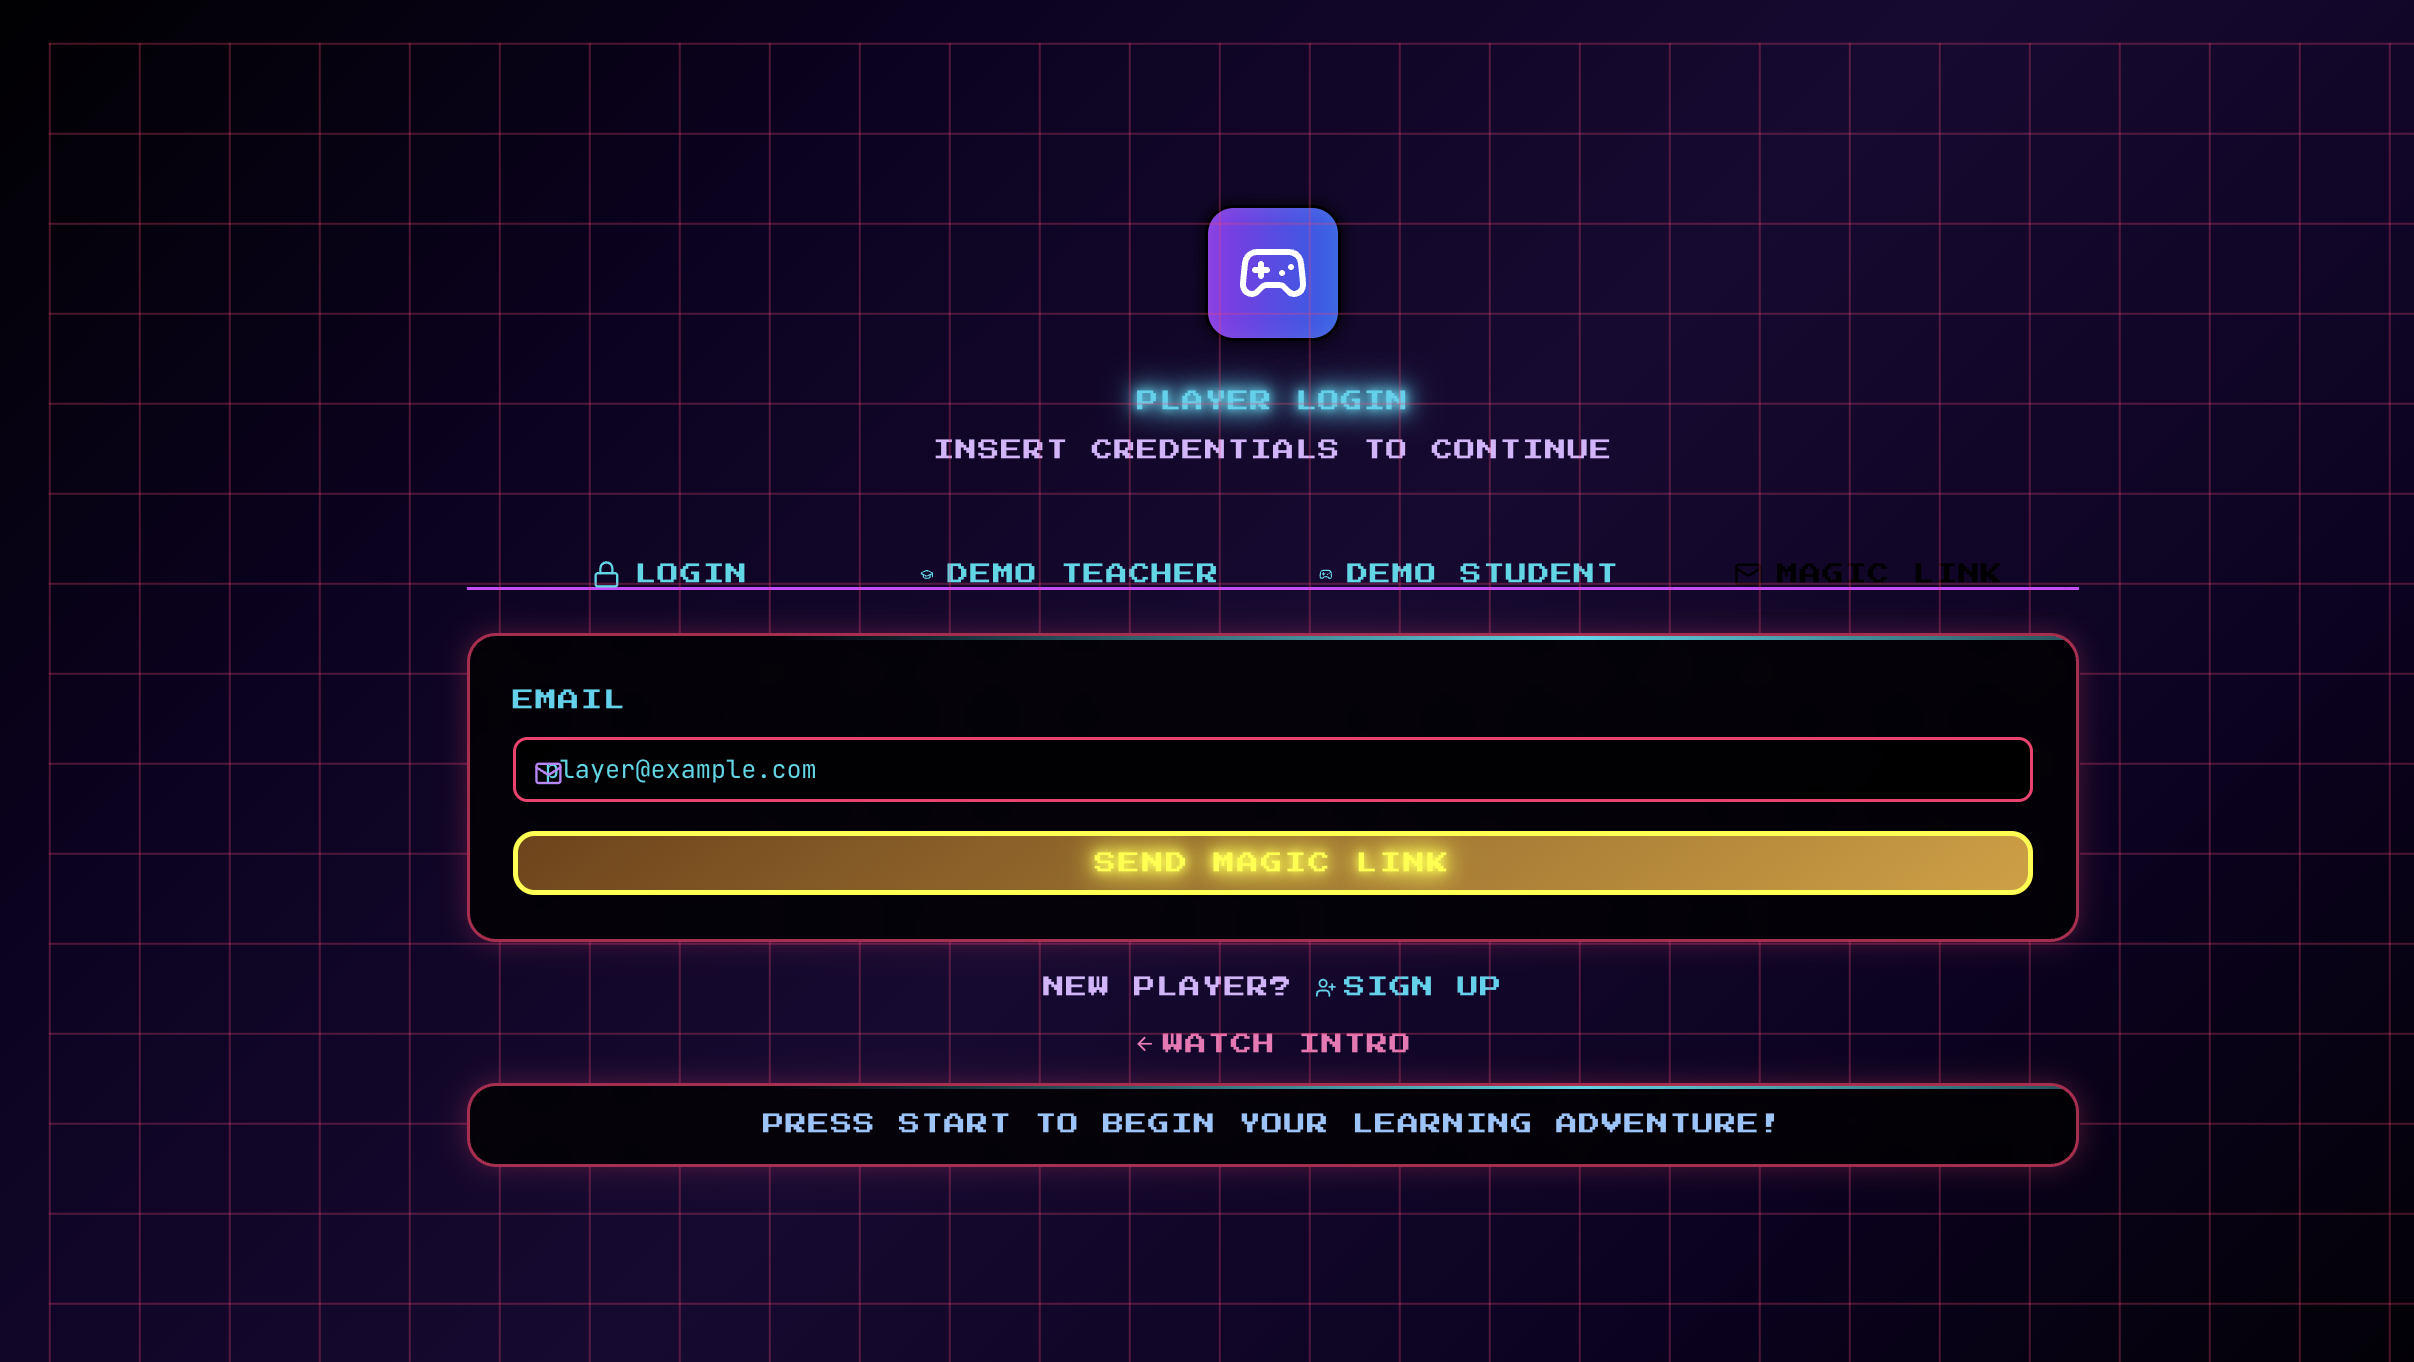Click the Press Start learning adventure banner
The height and width of the screenshot is (1362, 2414).
1272,1124
